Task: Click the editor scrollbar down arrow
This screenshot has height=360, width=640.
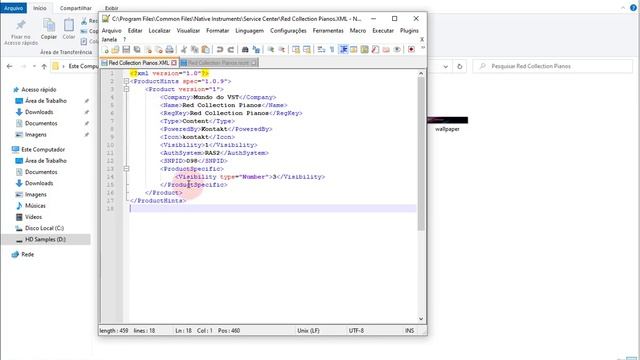Action: tap(421, 319)
